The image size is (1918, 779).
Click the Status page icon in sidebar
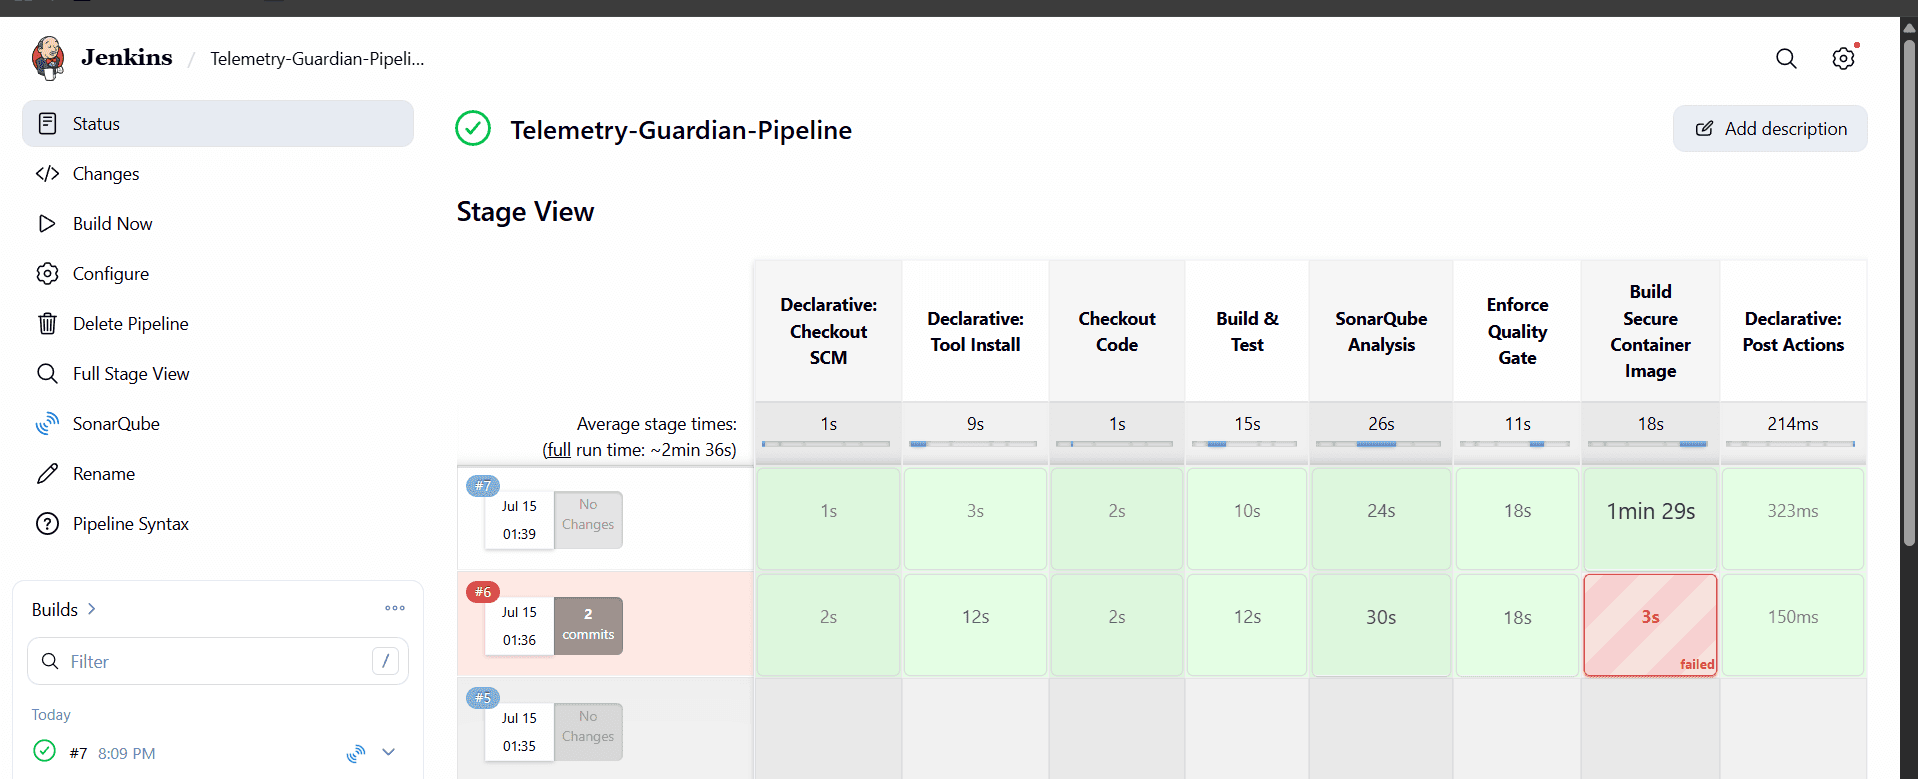47,124
